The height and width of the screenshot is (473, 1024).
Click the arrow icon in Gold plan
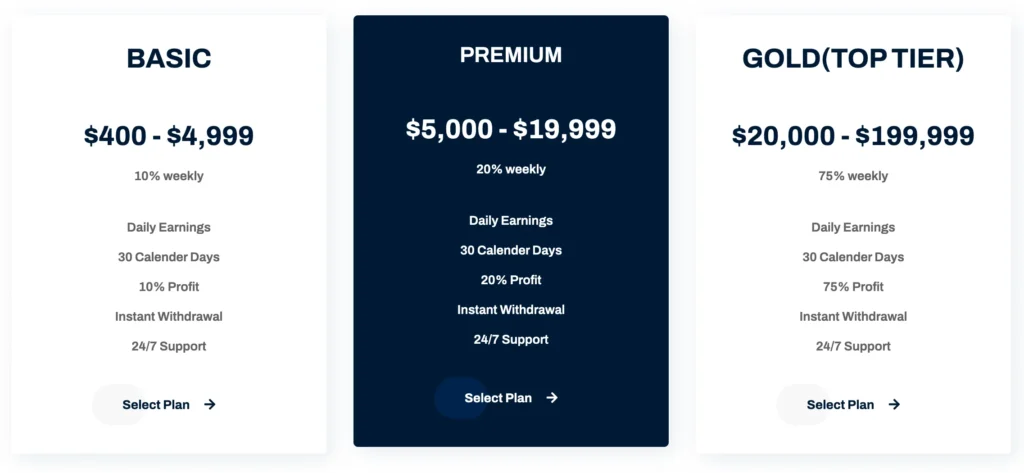pos(894,405)
